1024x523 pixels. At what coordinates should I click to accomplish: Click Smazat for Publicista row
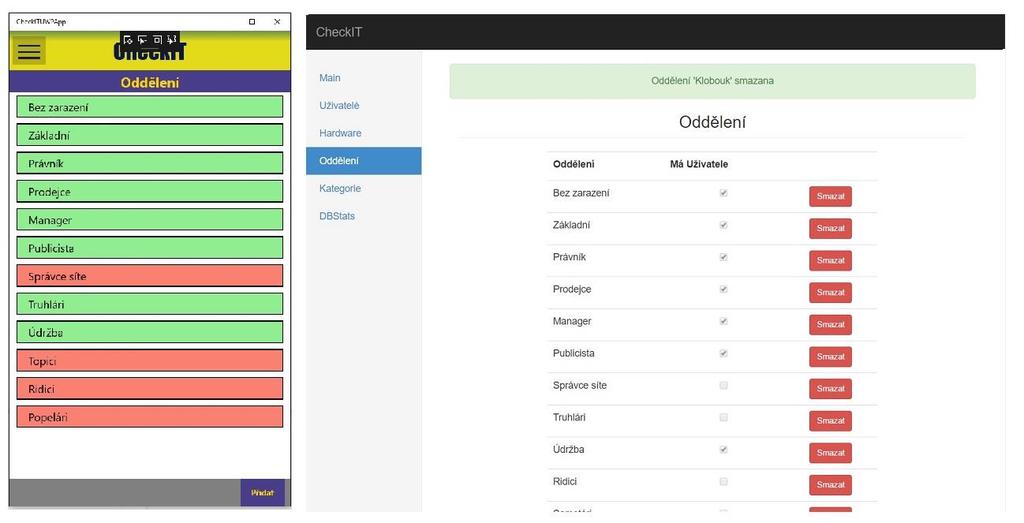point(830,357)
